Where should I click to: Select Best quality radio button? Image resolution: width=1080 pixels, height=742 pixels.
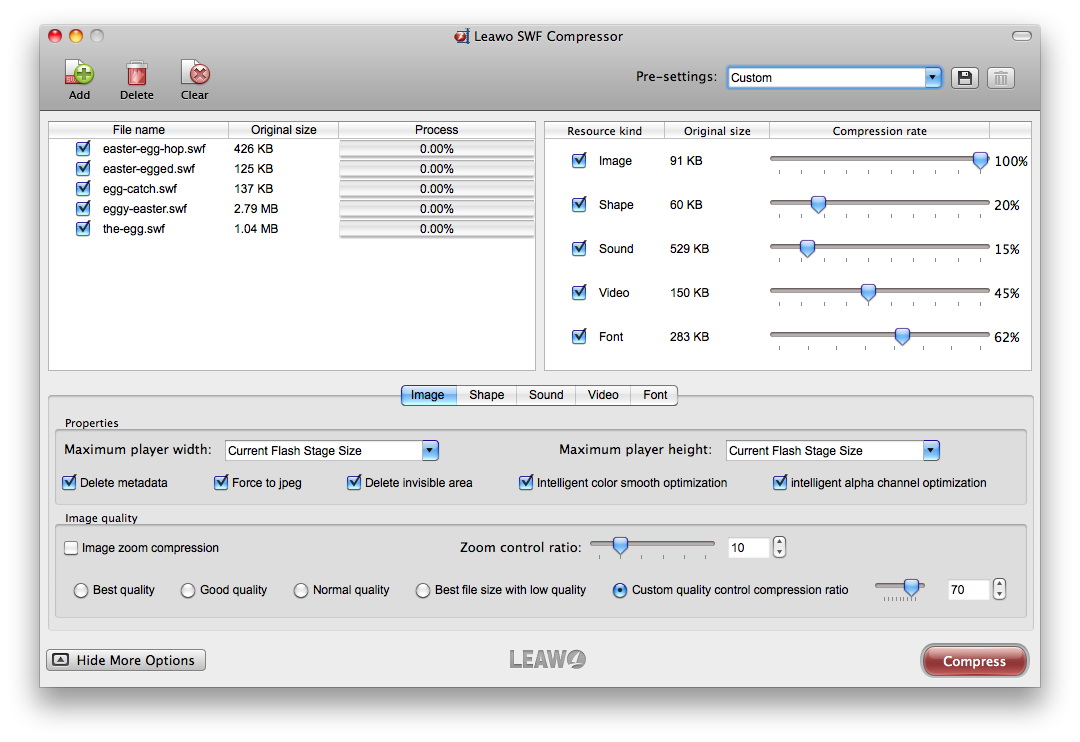pos(81,590)
